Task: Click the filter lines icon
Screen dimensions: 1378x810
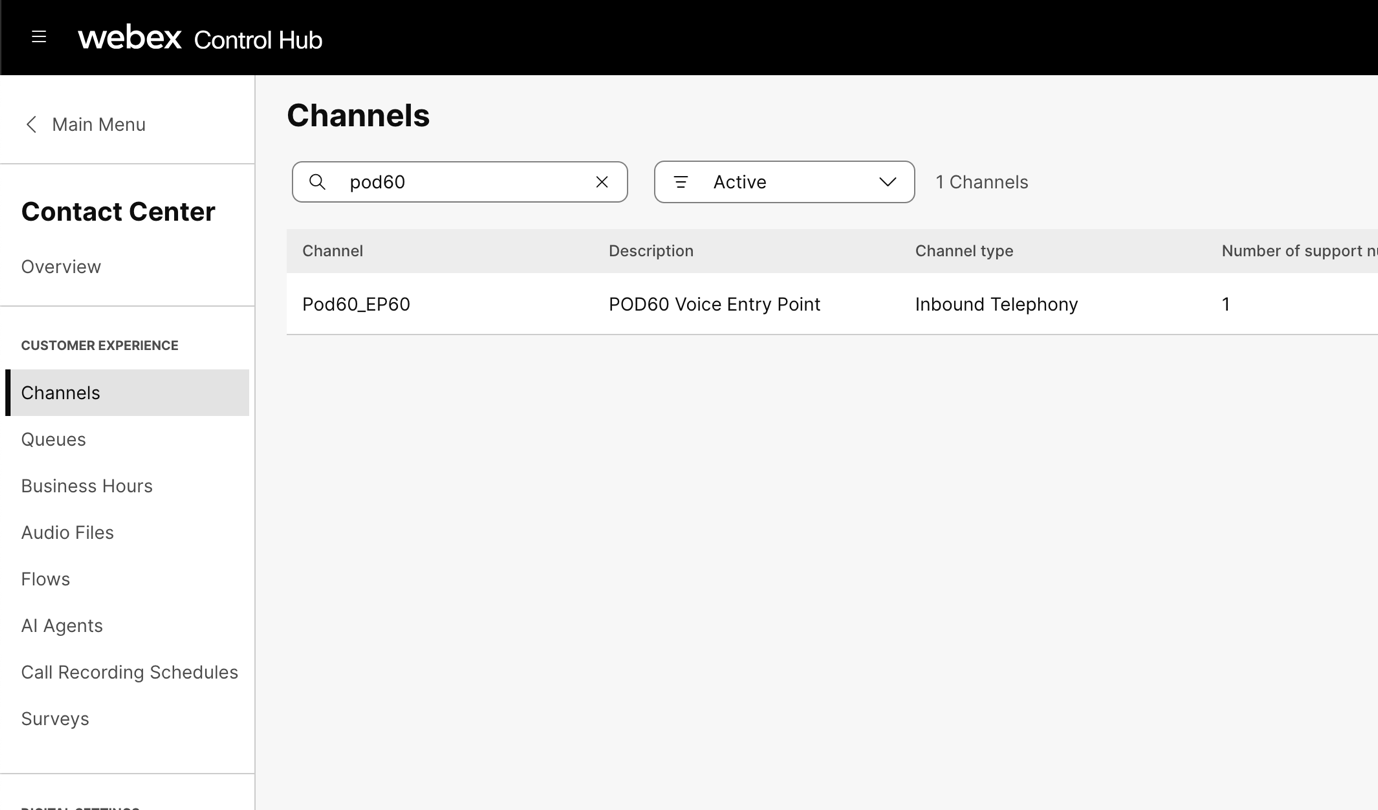Action: point(681,182)
